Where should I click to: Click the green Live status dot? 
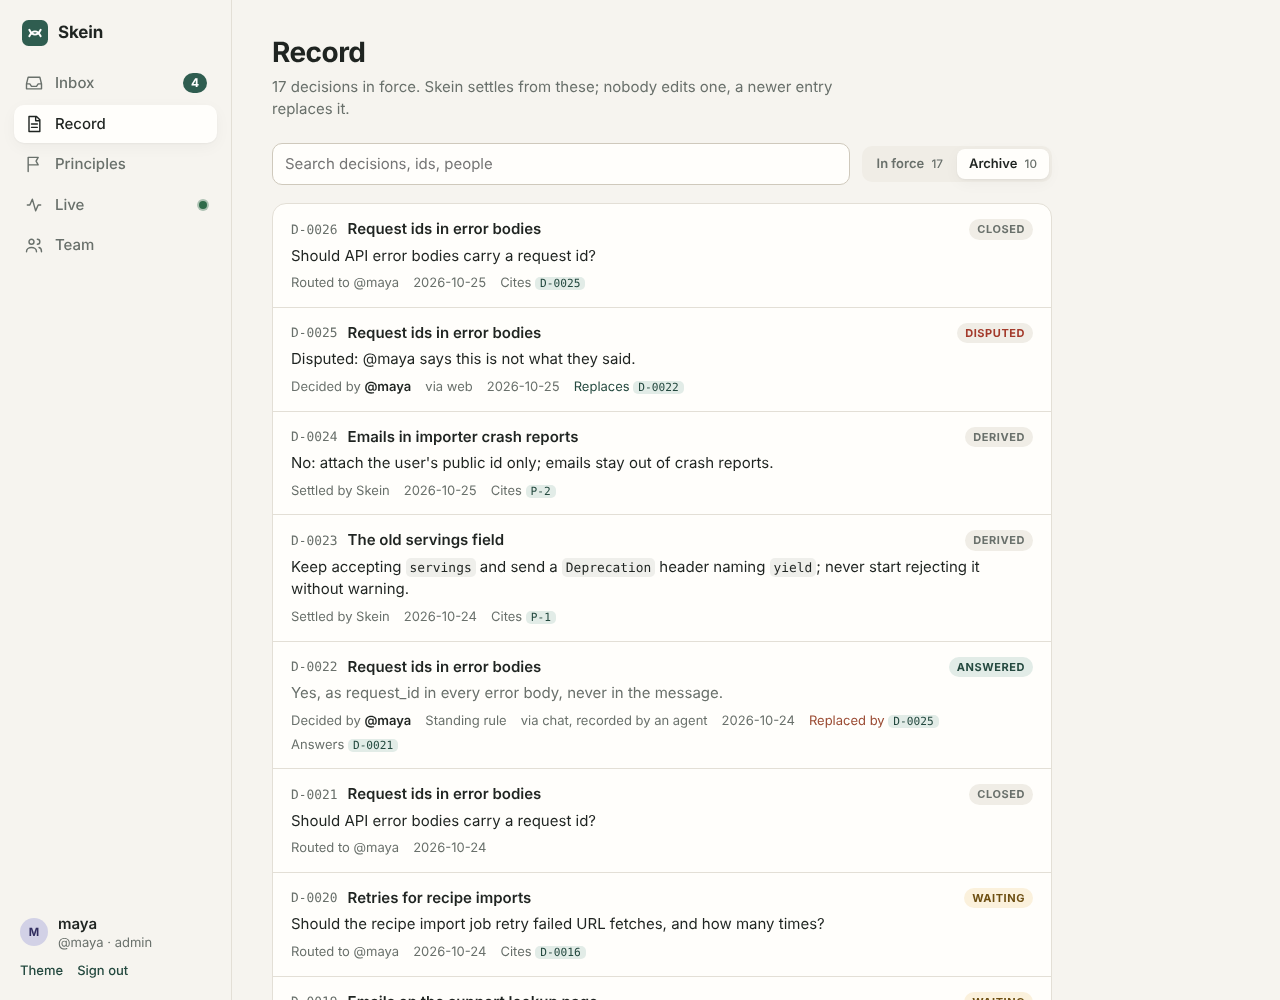(203, 205)
